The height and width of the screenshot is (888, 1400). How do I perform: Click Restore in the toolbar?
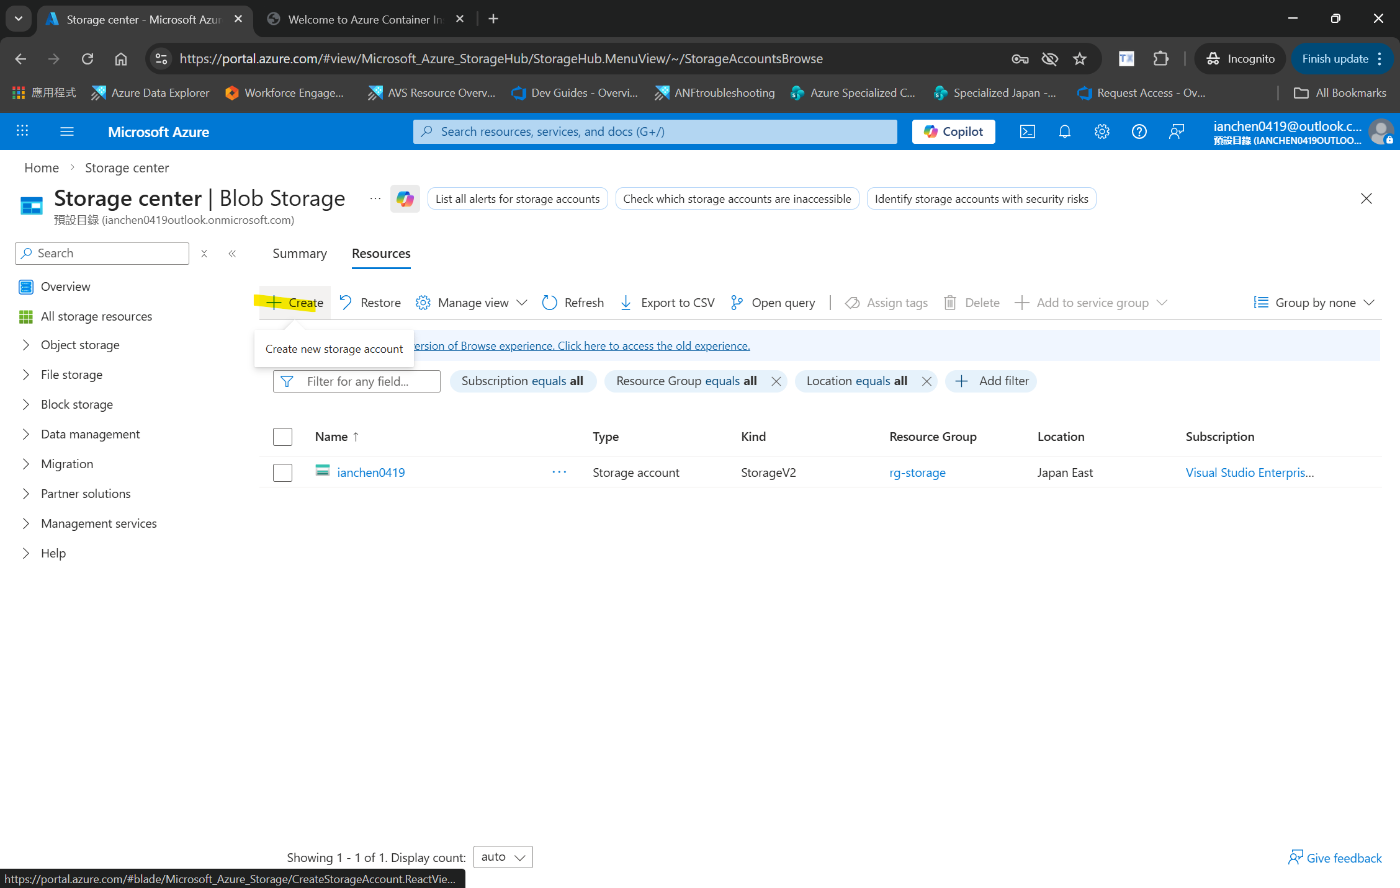pos(370,303)
